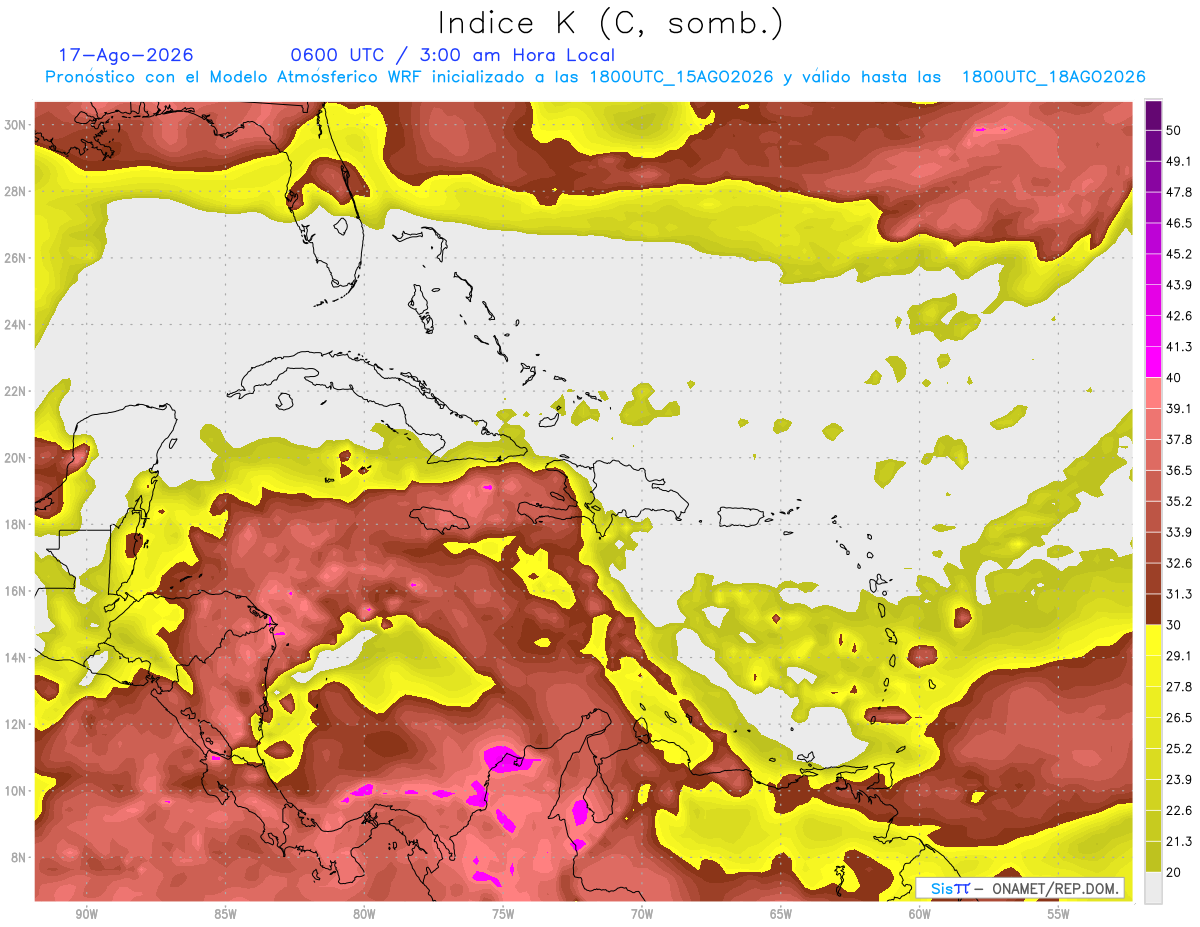
Task: Click the colorbar value 49.1
Action: pos(1179,161)
